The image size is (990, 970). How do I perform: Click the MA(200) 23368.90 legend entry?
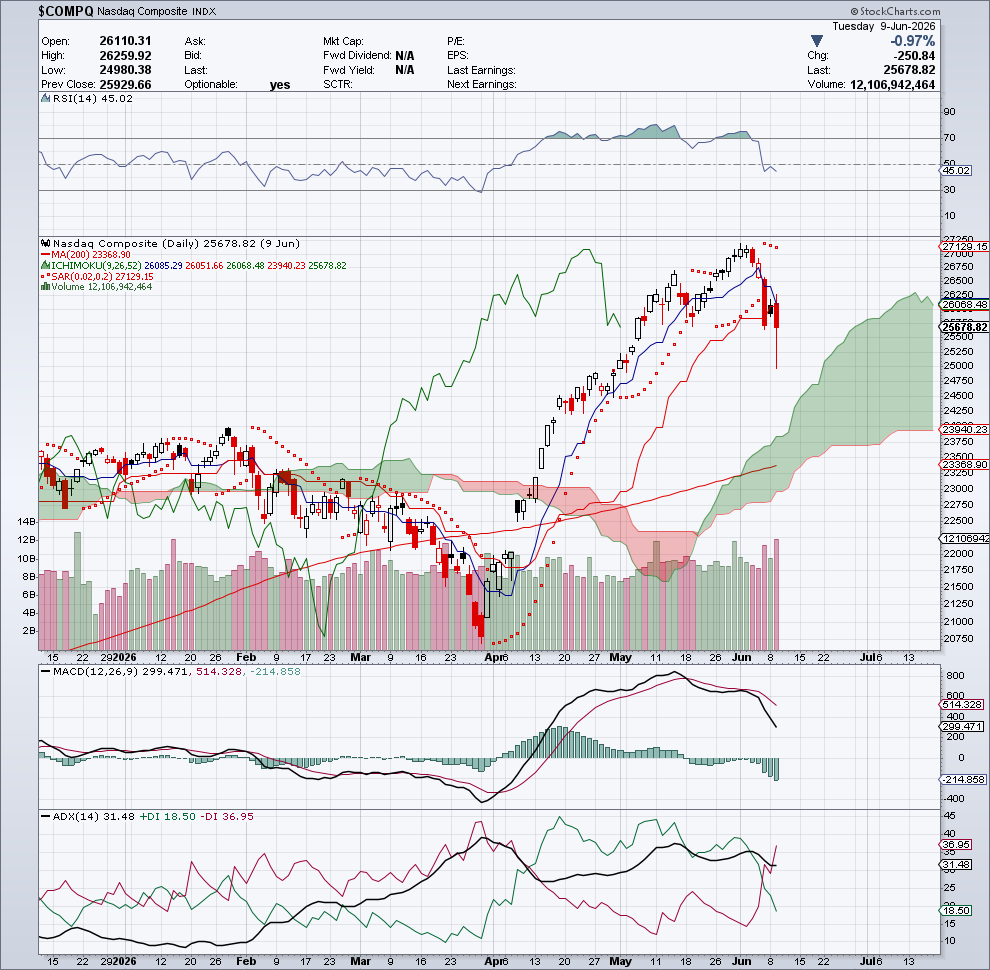coord(86,254)
